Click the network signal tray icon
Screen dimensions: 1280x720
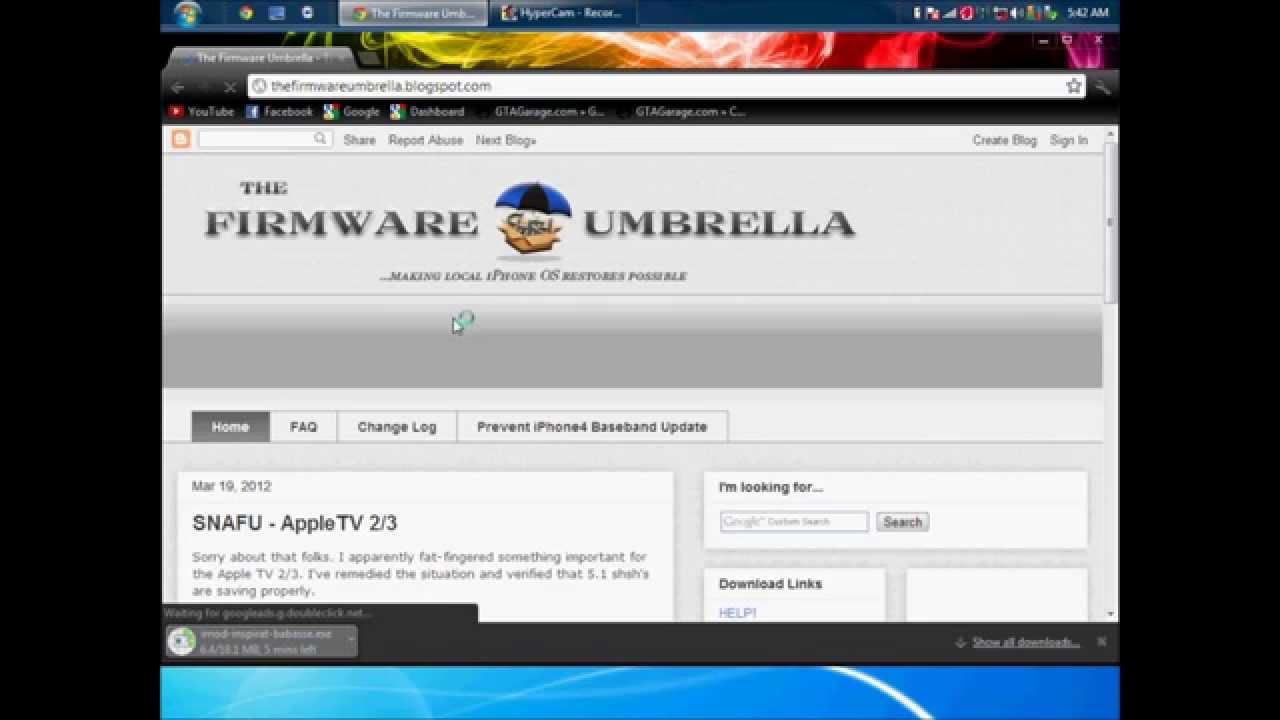950,13
